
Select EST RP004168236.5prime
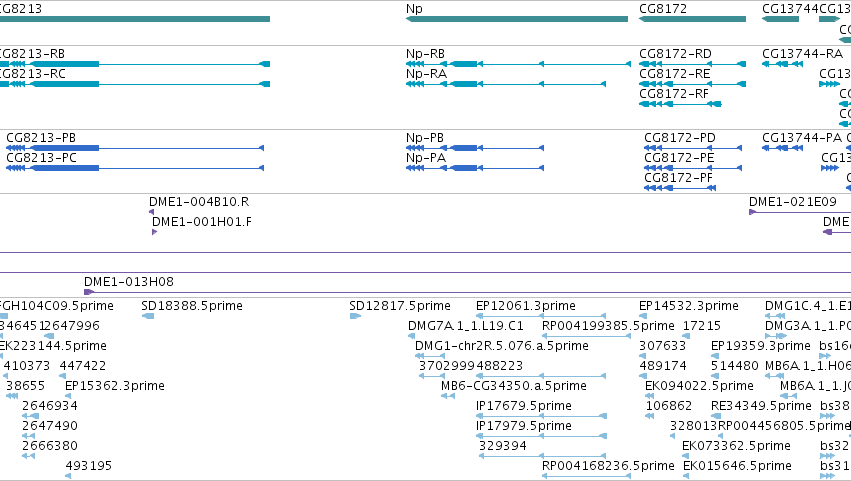click(x=586, y=476)
